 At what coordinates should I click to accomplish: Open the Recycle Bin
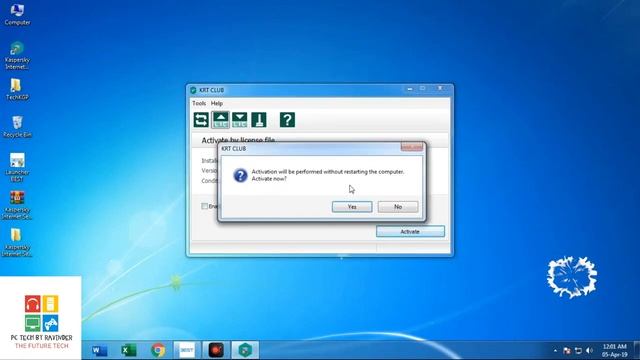[17, 127]
